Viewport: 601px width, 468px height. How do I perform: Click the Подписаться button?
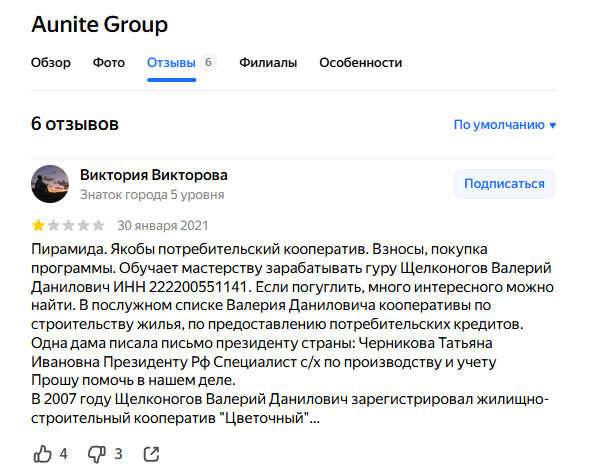[504, 184]
